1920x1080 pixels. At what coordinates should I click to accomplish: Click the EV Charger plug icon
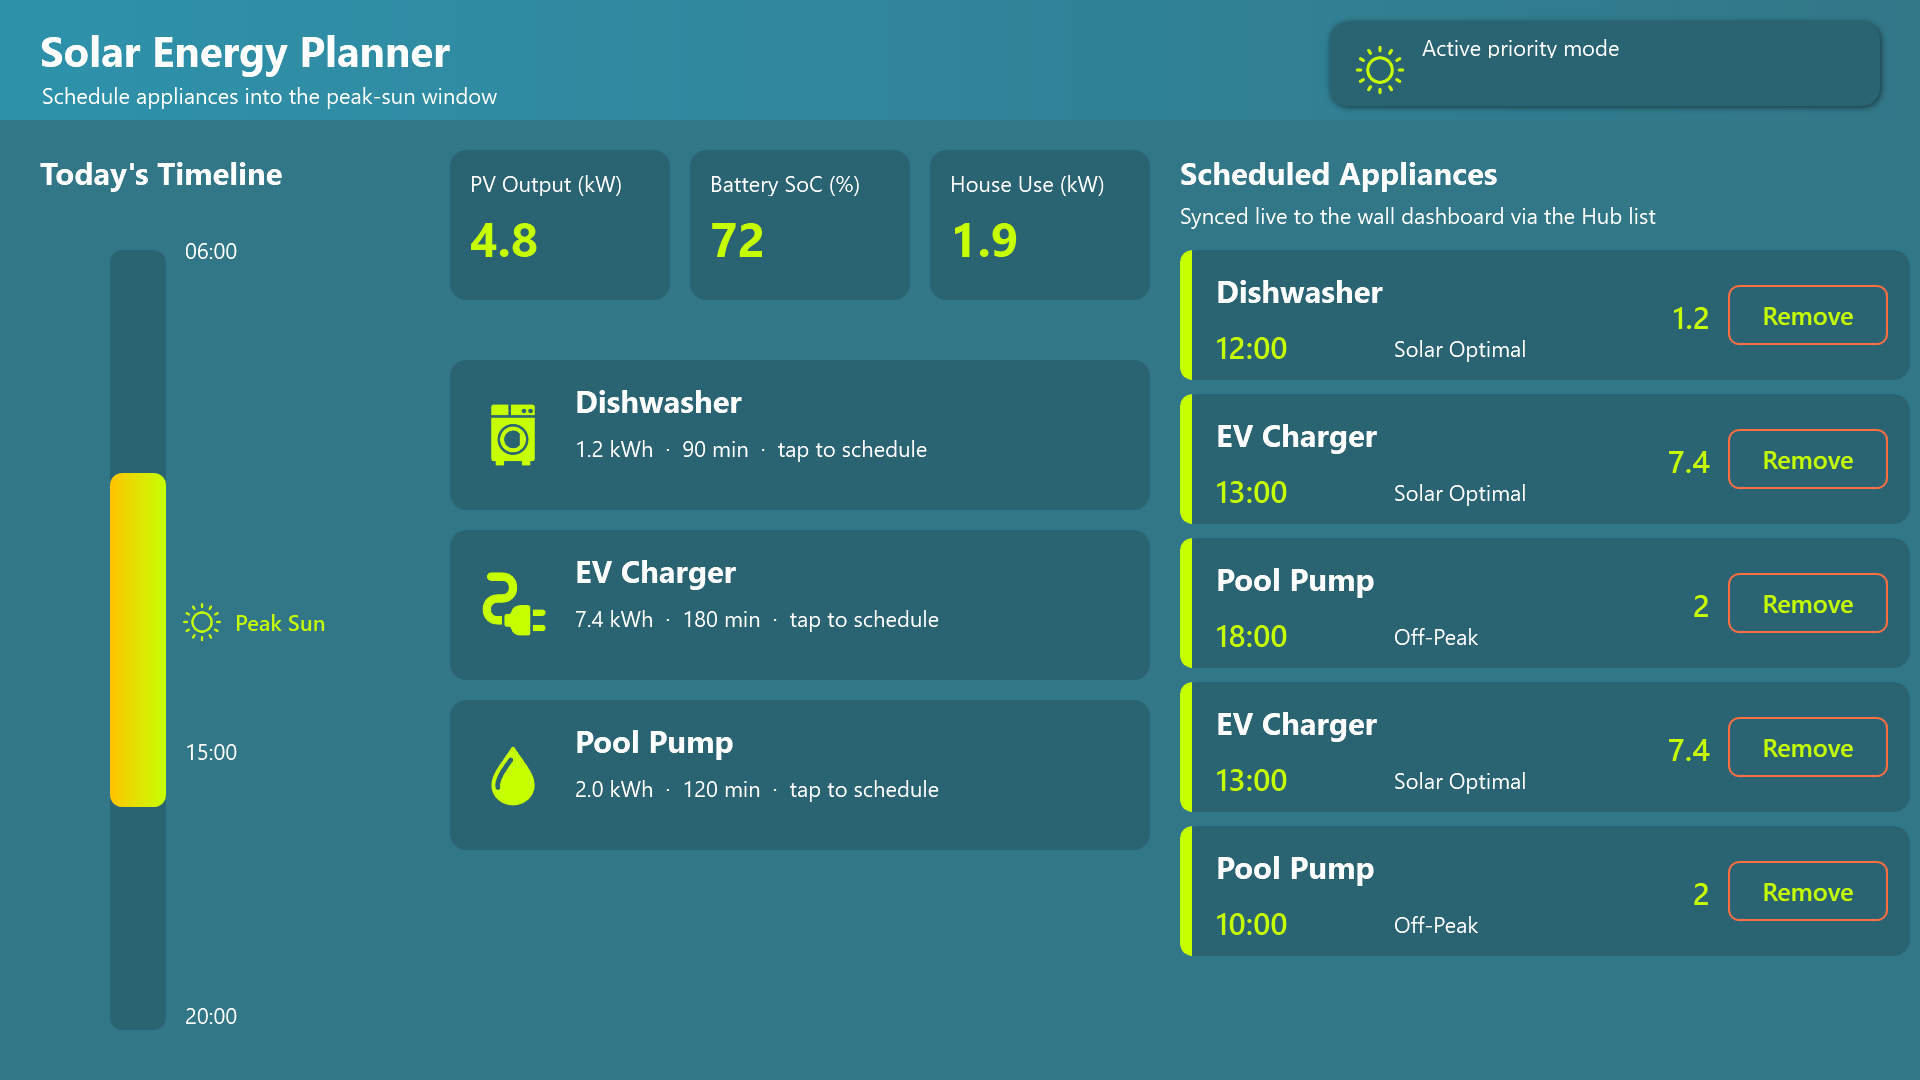point(513,605)
